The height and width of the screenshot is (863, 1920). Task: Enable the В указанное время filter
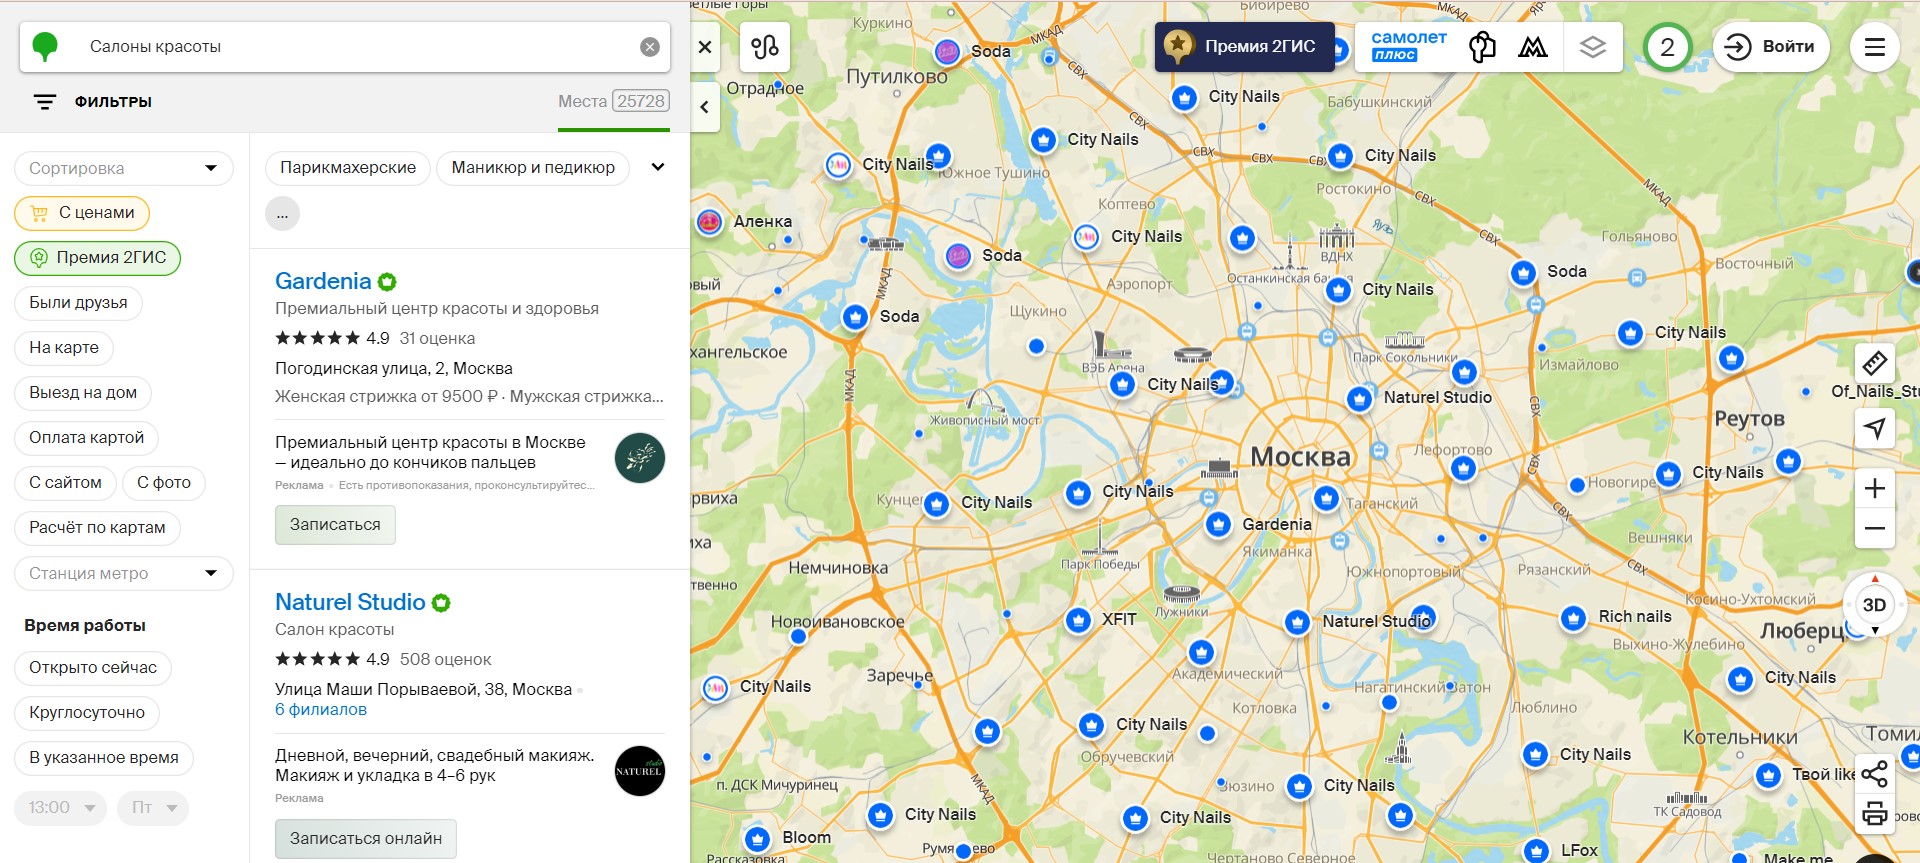tap(104, 758)
